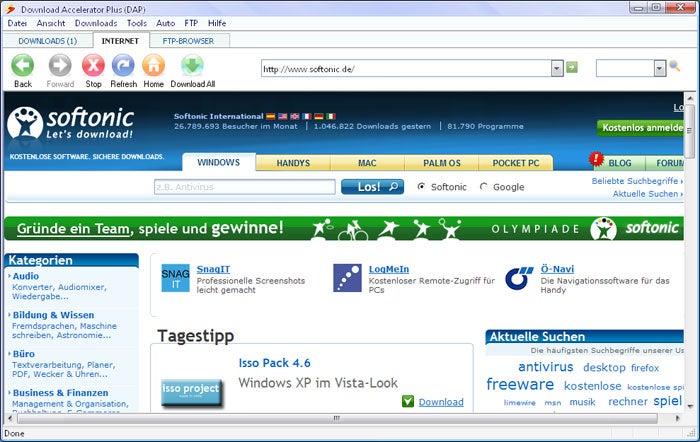Screen dimensions: 700x442
Task: Switch to the FTP-BROWSER tab
Action: click(x=188, y=41)
